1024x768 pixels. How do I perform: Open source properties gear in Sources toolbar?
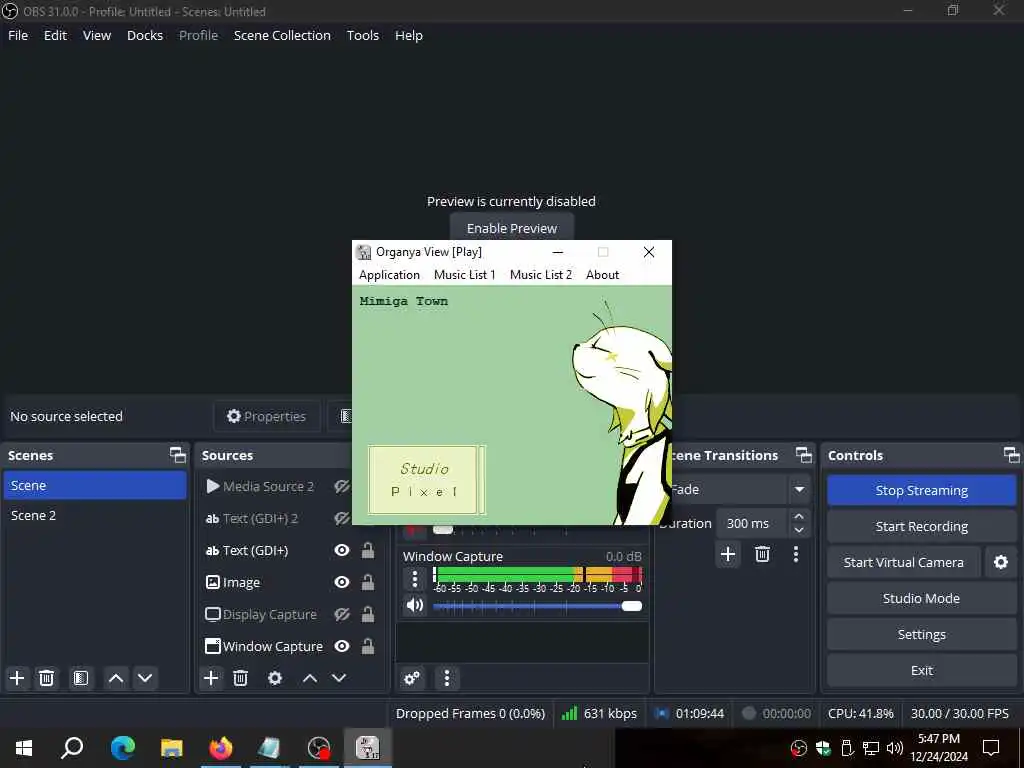275,678
